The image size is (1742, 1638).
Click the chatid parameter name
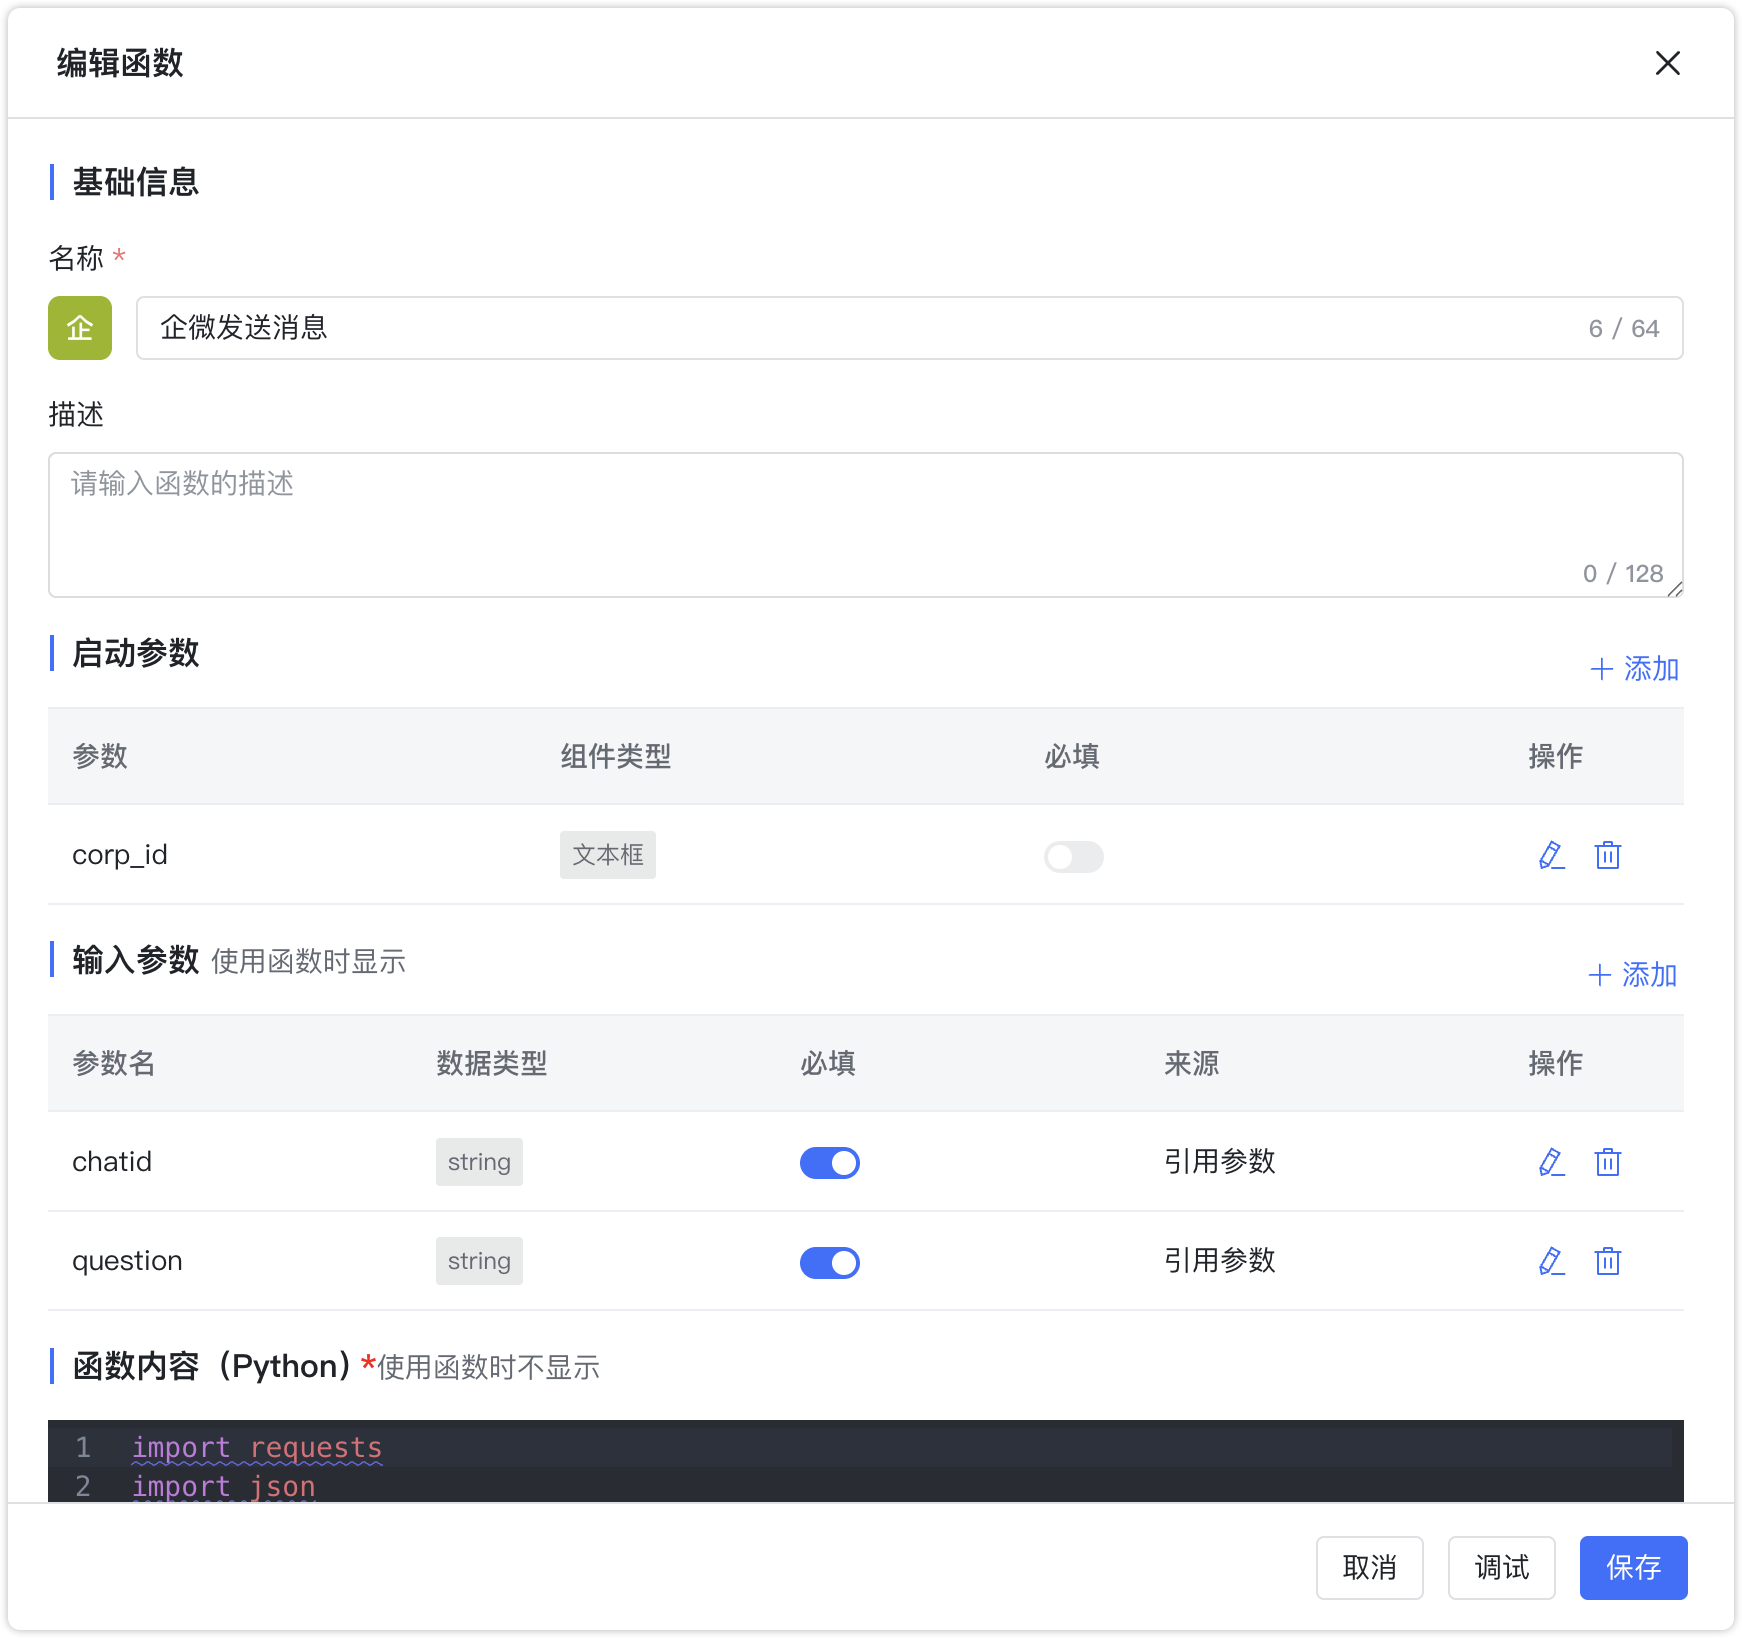pos(112,1162)
